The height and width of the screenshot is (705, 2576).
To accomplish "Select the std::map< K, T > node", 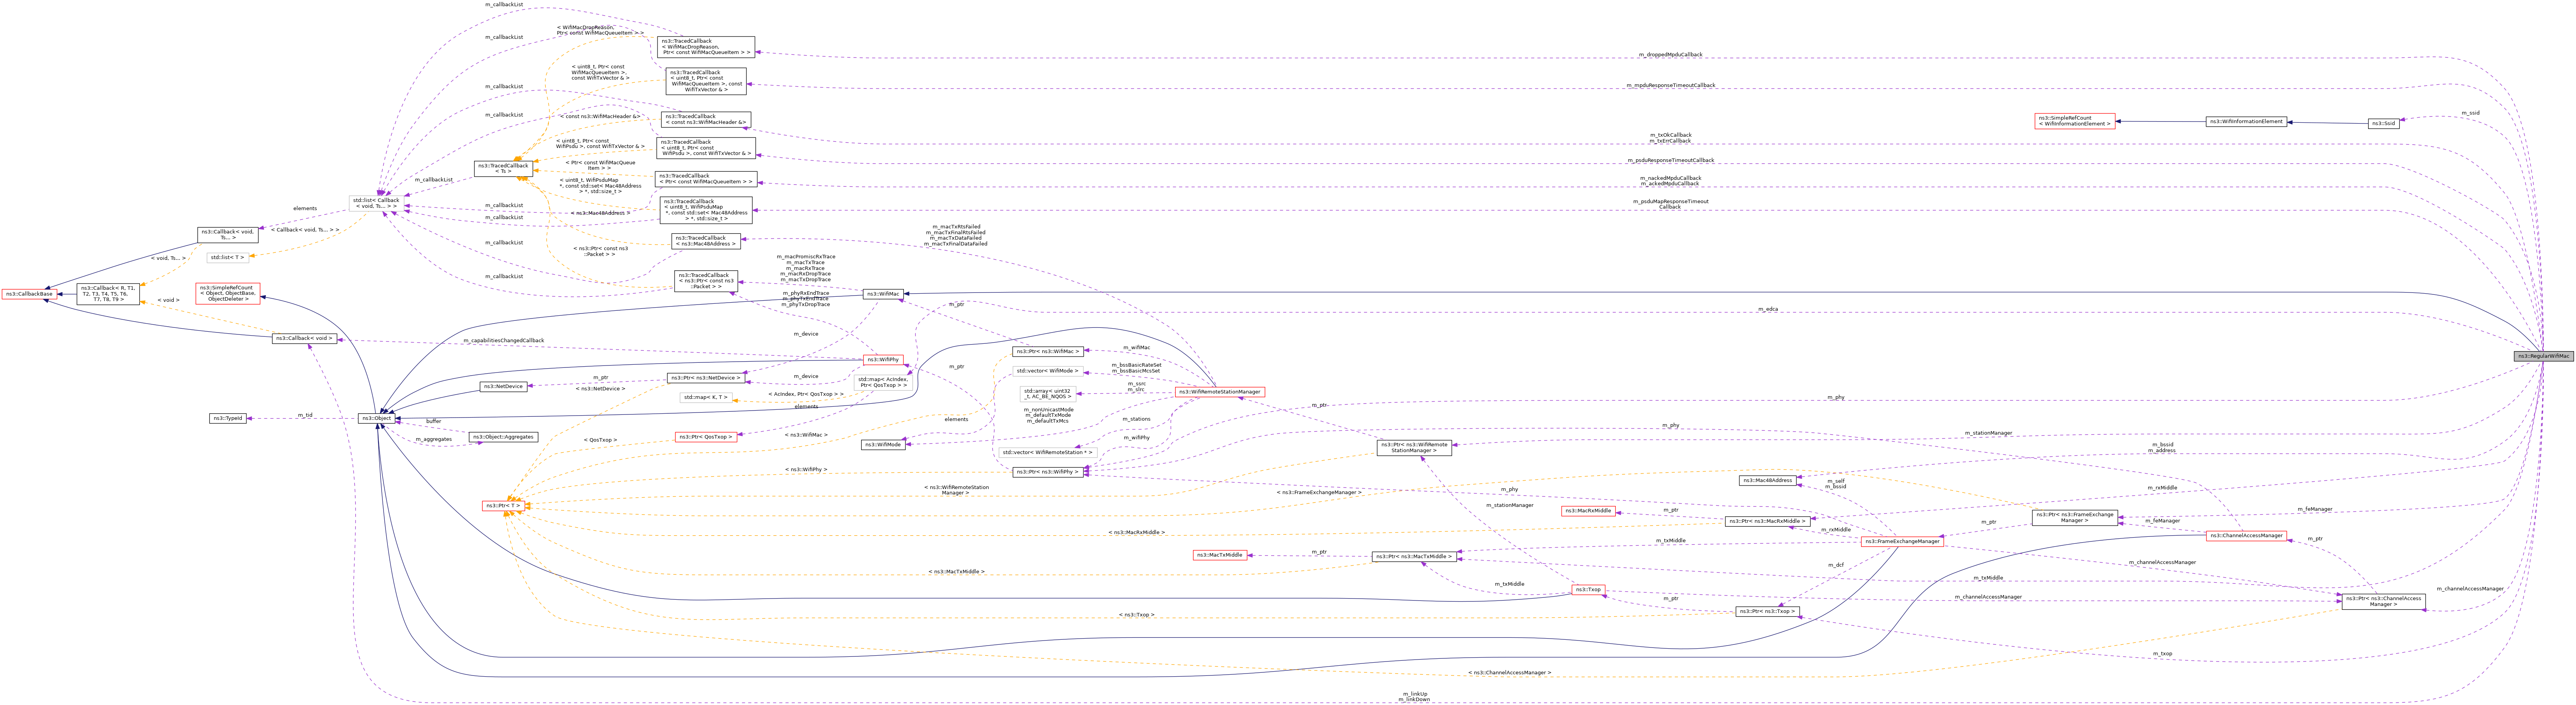I will click(x=706, y=398).
